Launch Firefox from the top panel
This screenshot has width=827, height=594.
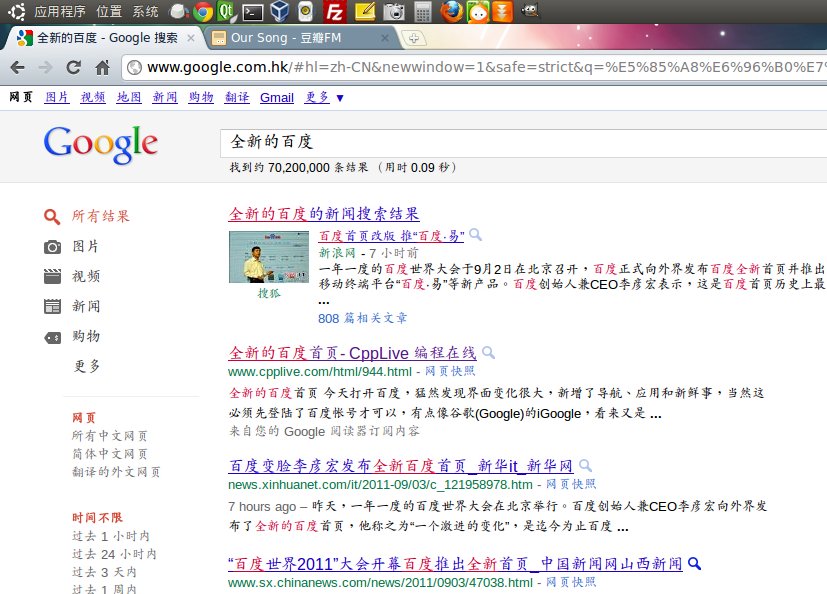(451, 11)
